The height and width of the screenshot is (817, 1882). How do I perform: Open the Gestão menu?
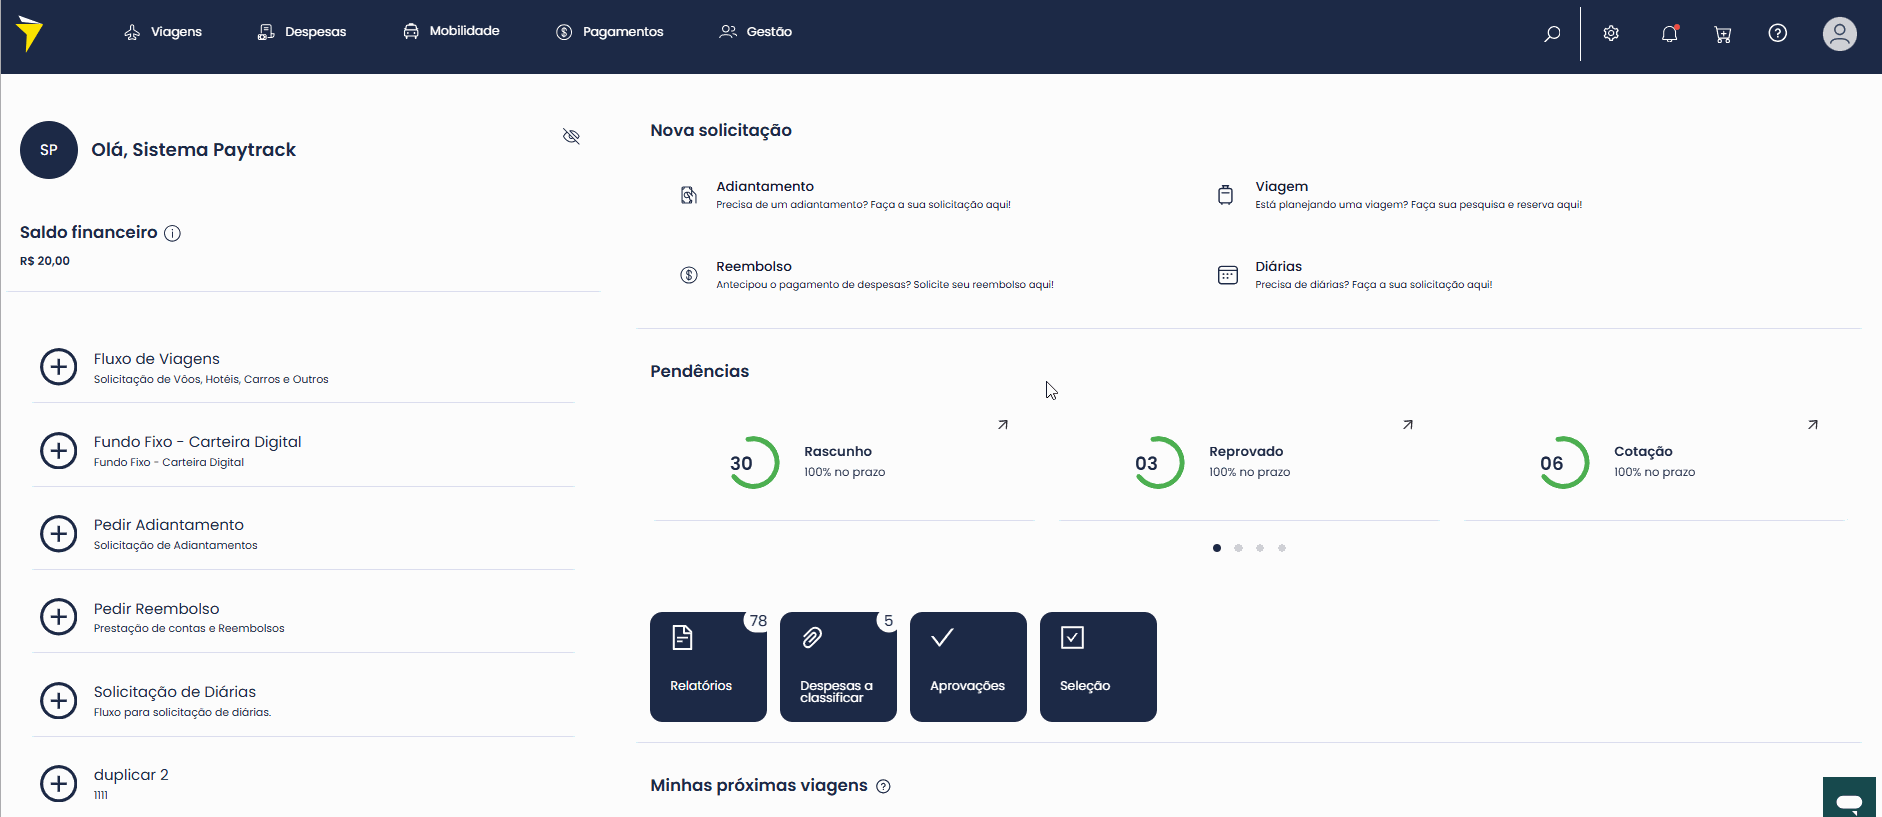click(x=756, y=32)
